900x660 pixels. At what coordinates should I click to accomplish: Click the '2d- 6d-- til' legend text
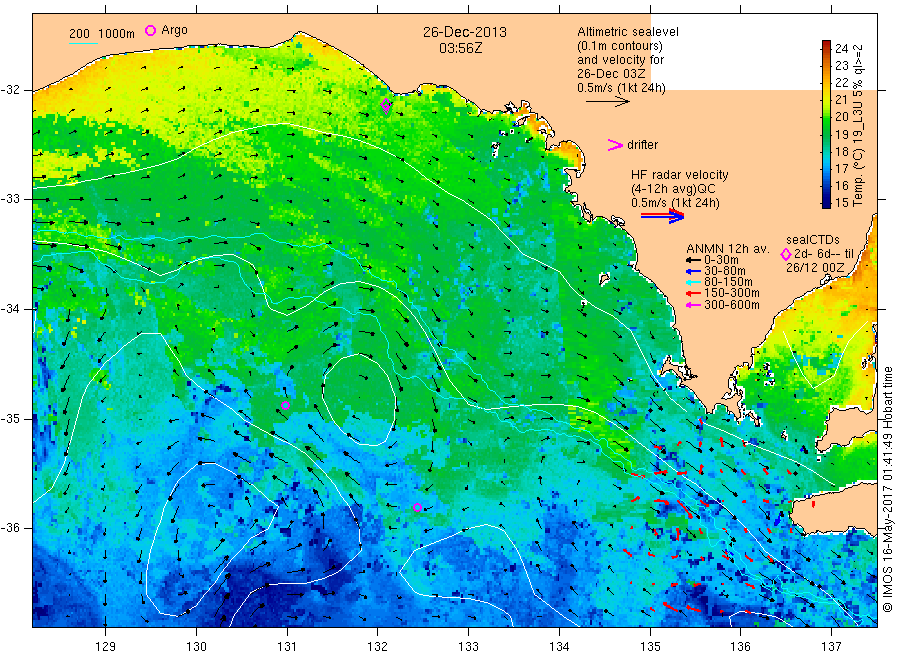pos(824,254)
